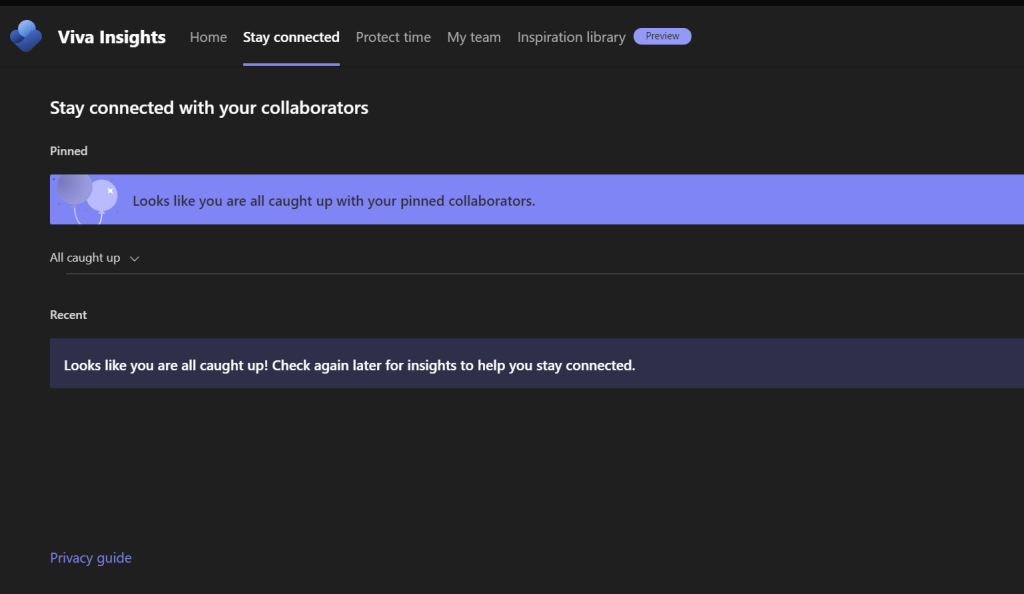
Task: Select the Stay connected tab
Action: click(291, 37)
